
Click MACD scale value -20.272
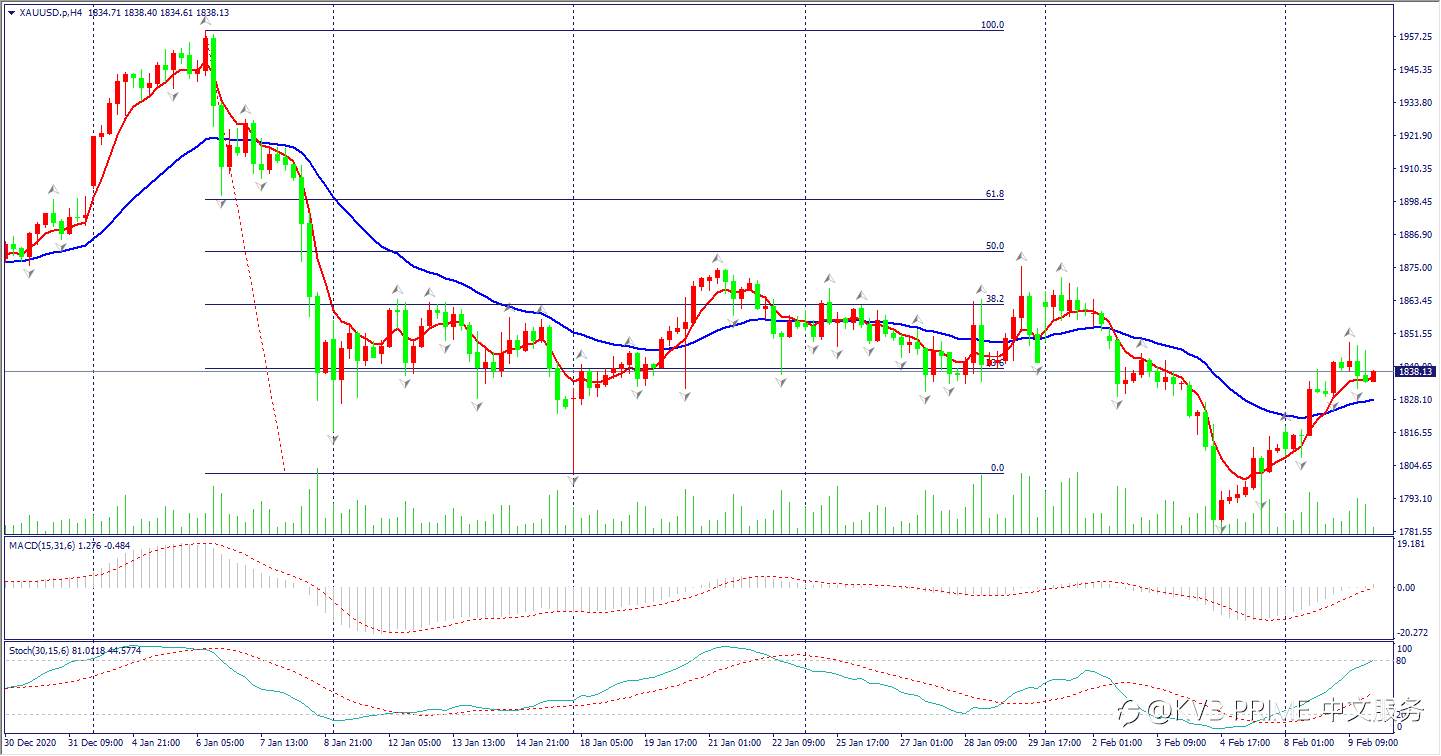pyautogui.click(x=1412, y=631)
